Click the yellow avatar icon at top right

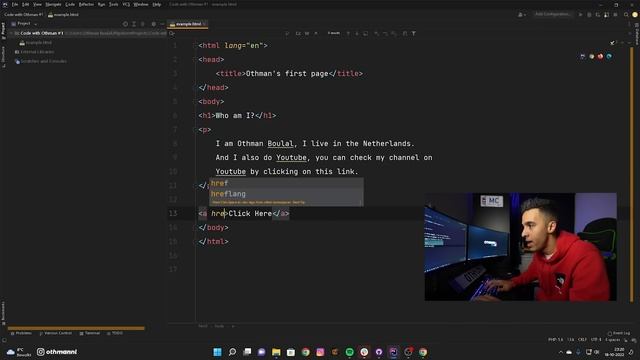tap(635, 14)
